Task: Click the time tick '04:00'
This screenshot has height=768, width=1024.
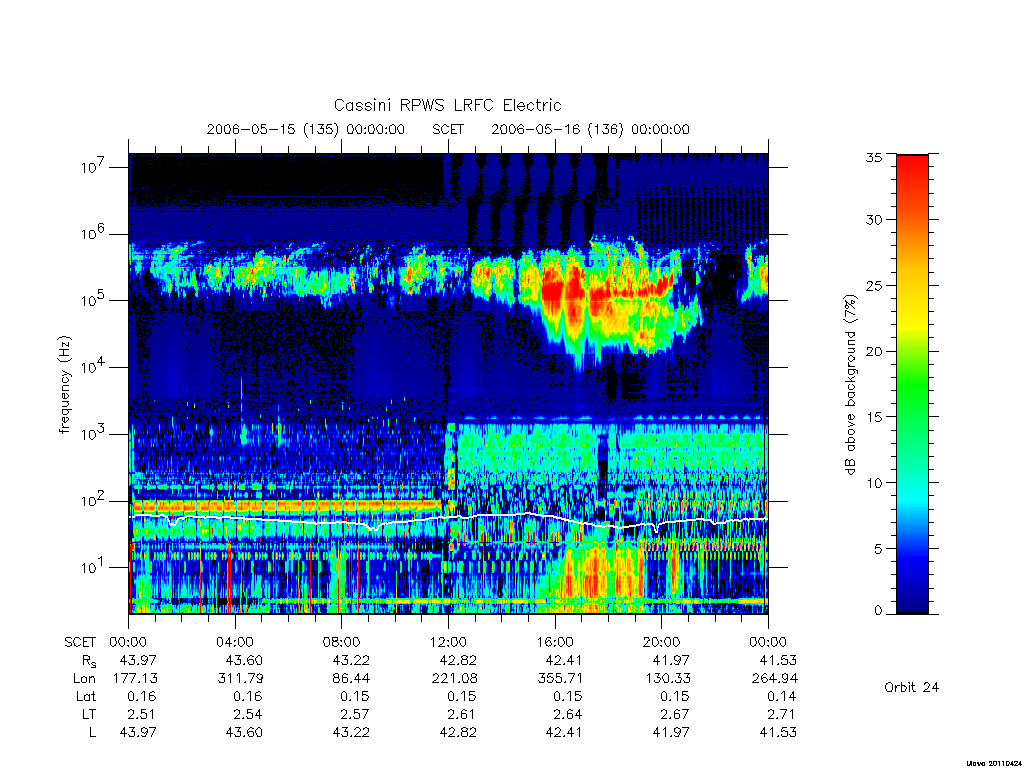Action: pos(234,643)
